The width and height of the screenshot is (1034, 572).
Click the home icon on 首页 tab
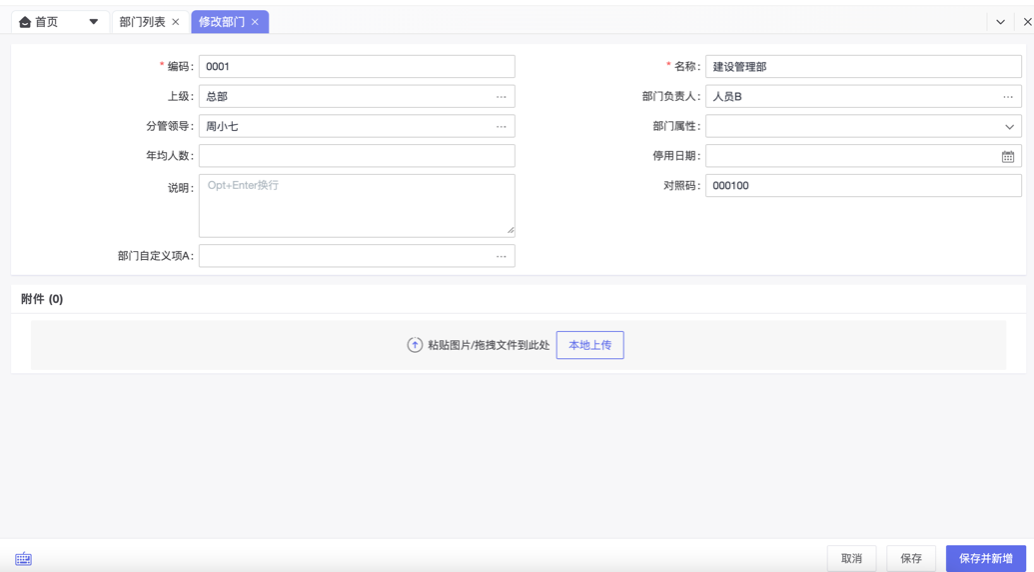click(25, 22)
